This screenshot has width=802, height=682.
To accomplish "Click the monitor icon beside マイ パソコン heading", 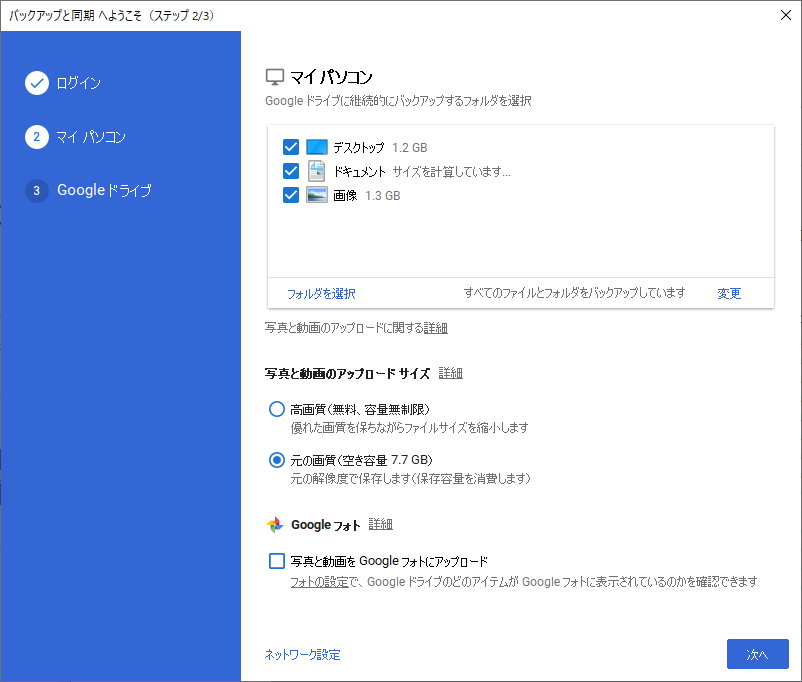I will (275, 77).
